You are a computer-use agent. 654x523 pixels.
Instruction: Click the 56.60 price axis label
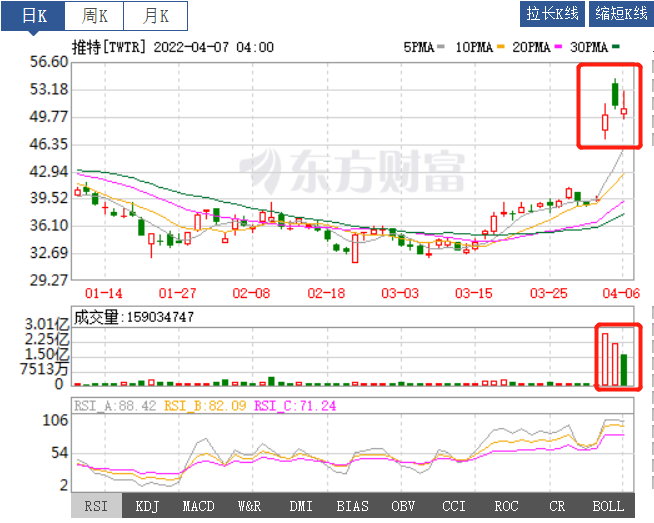click(49, 62)
